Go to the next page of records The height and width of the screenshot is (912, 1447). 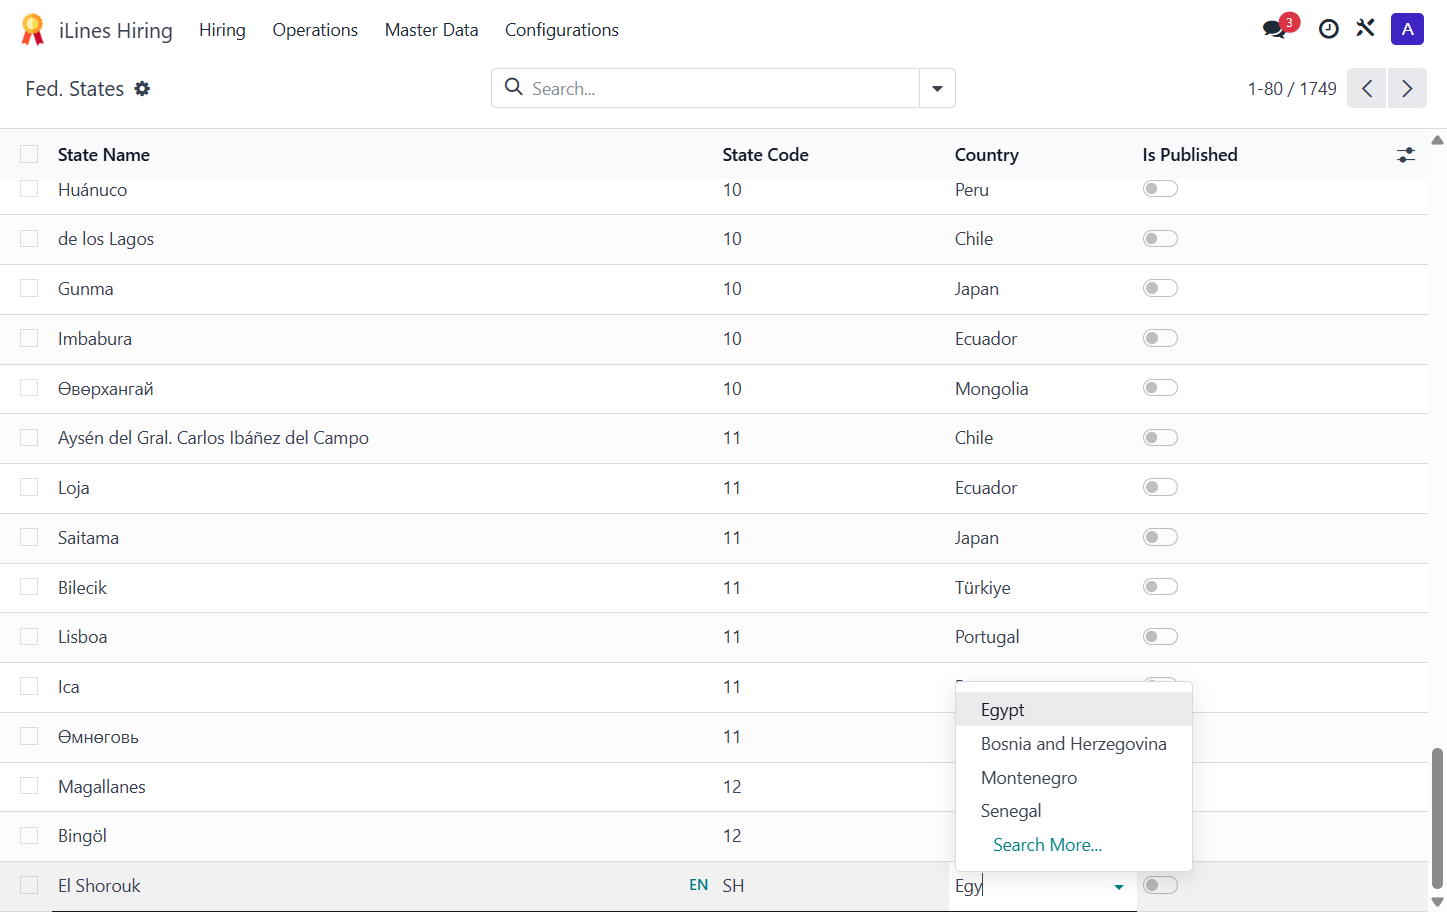coord(1407,88)
